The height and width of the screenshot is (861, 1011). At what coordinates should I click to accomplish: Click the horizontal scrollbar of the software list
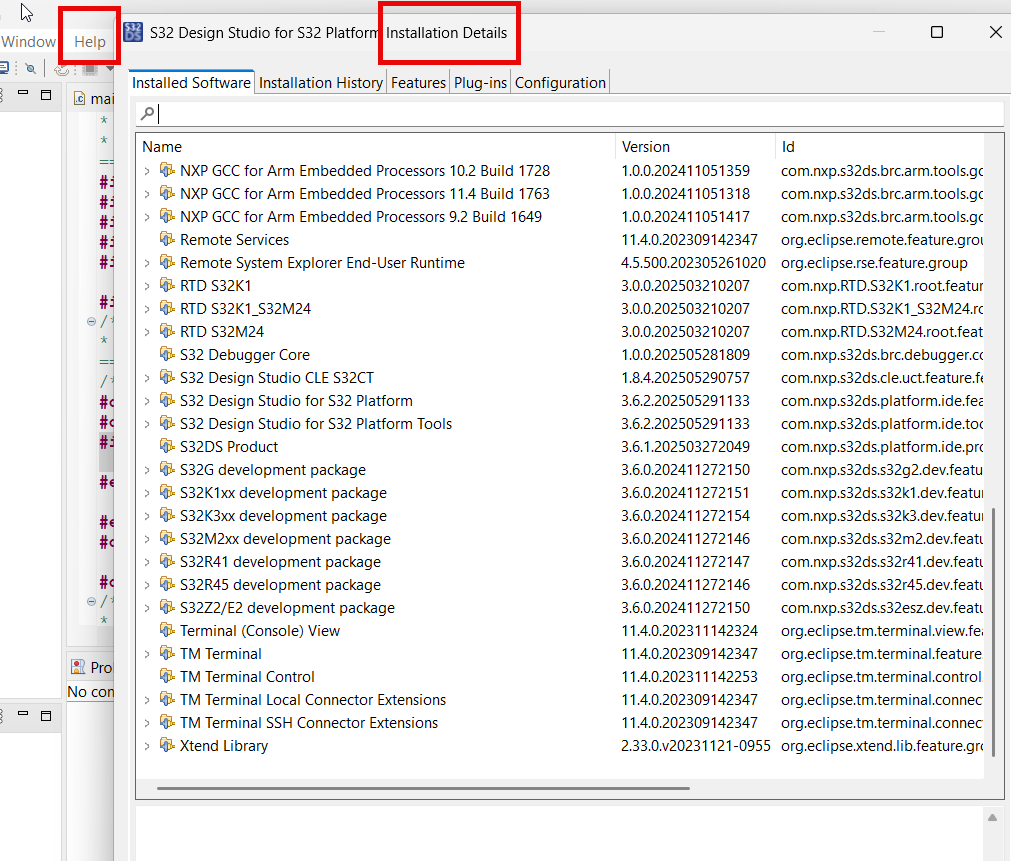point(423,788)
